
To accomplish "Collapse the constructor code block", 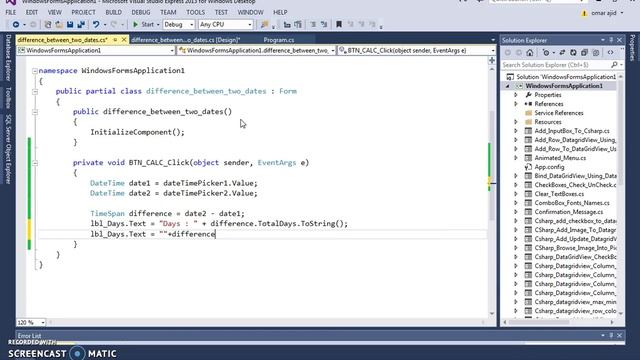I will tap(35, 112).
